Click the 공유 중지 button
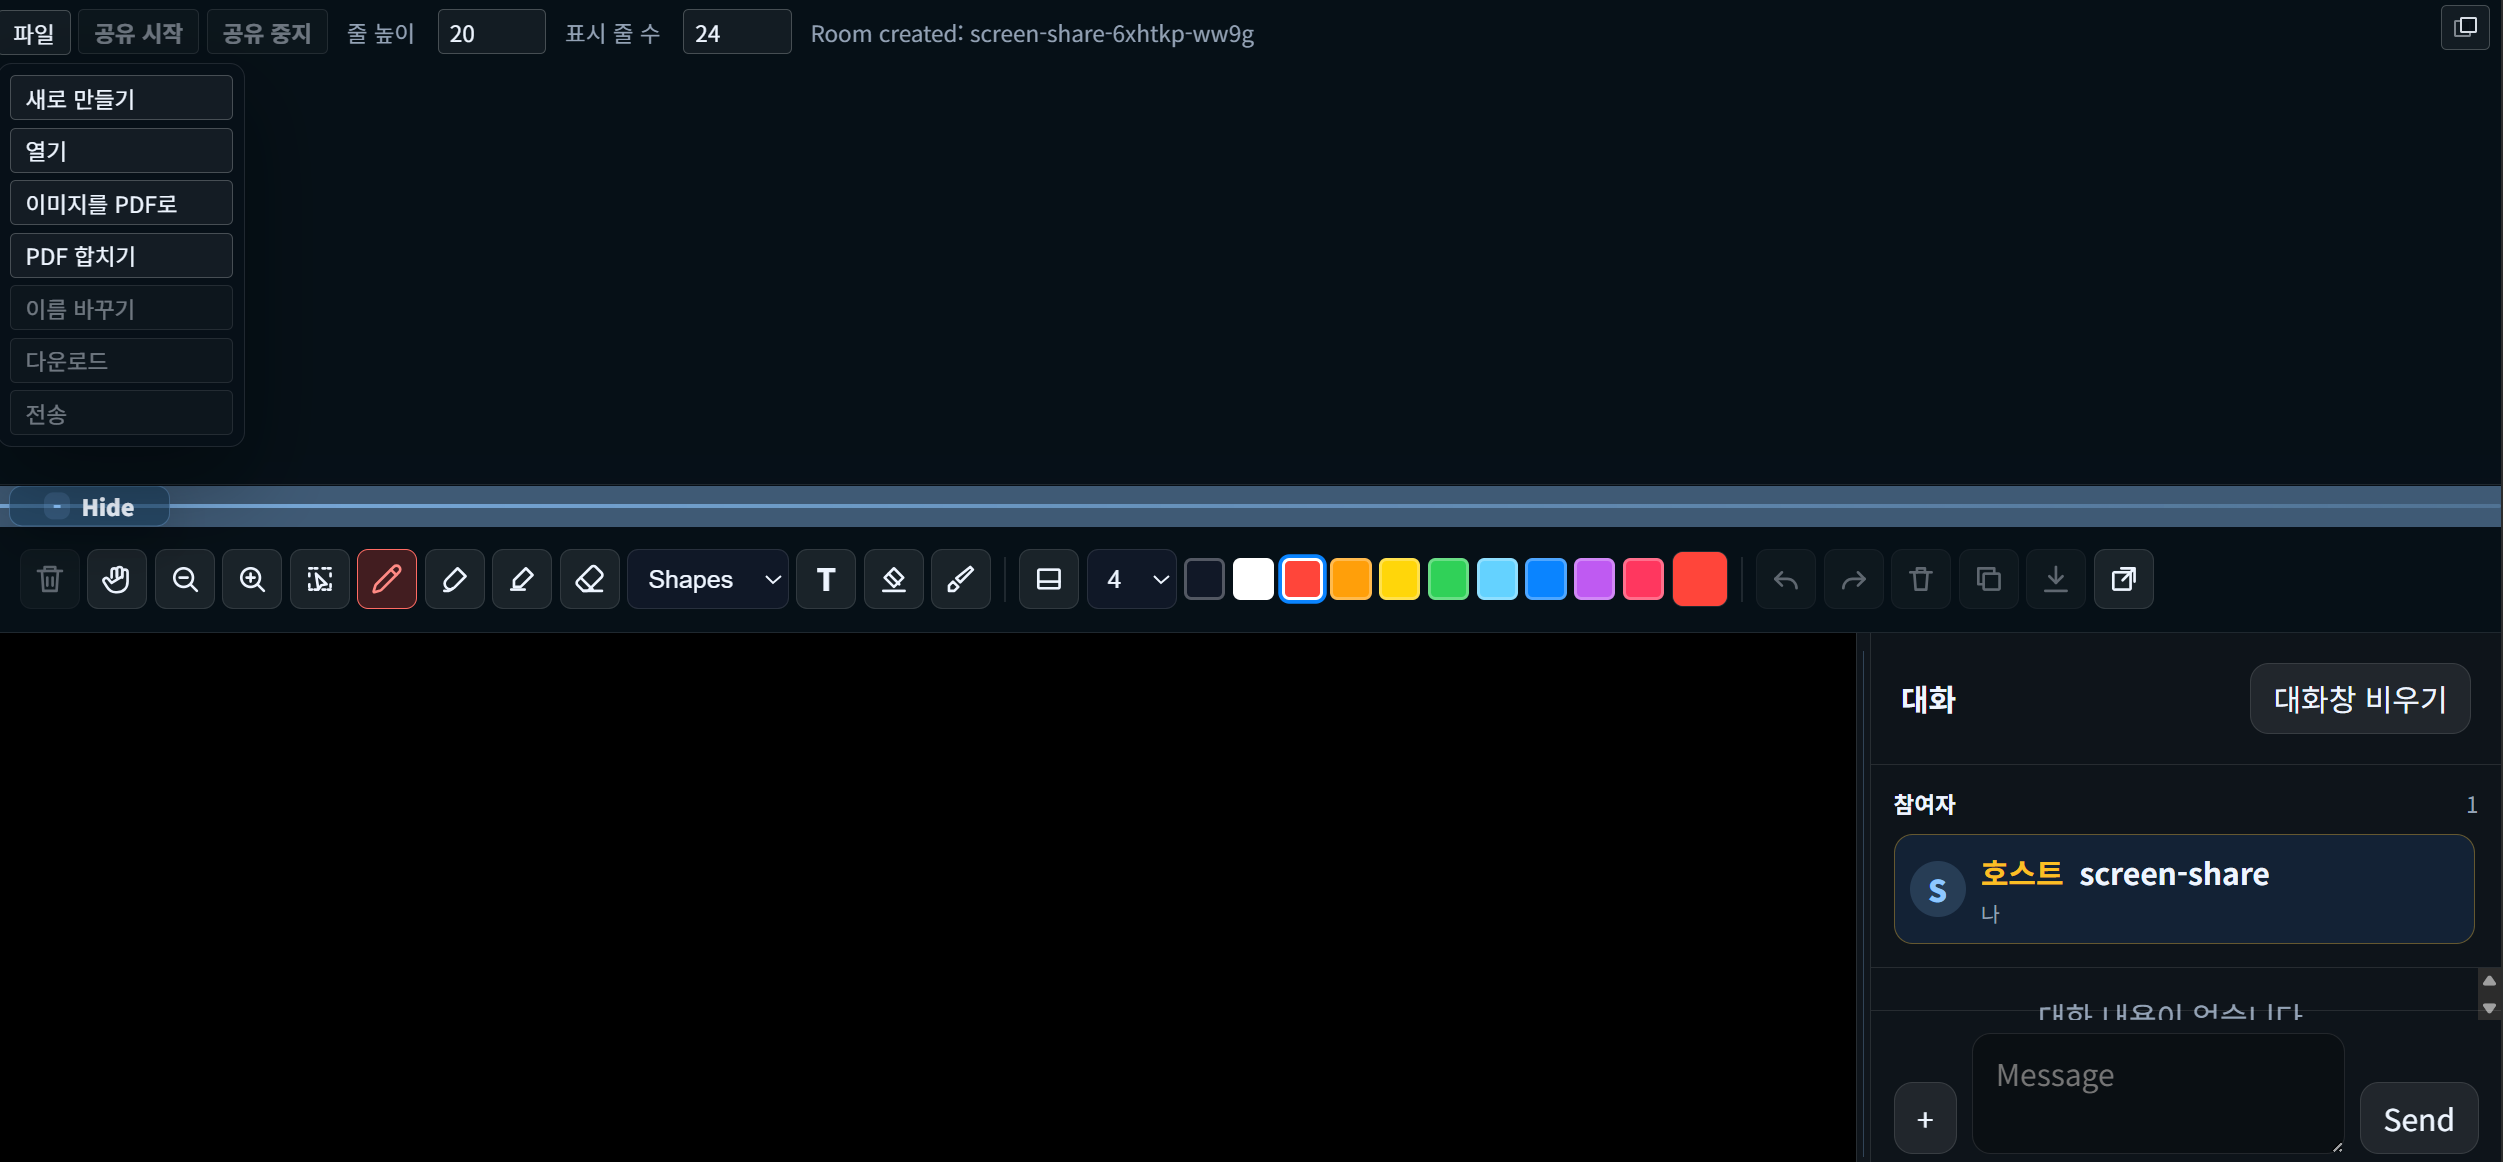This screenshot has width=2503, height=1162. point(267,33)
